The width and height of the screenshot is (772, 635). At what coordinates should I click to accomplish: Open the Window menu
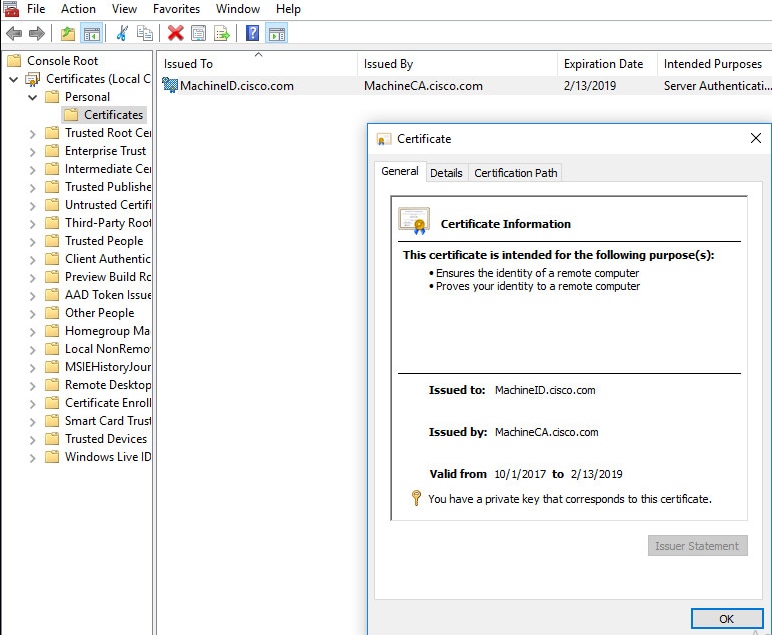click(x=238, y=9)
